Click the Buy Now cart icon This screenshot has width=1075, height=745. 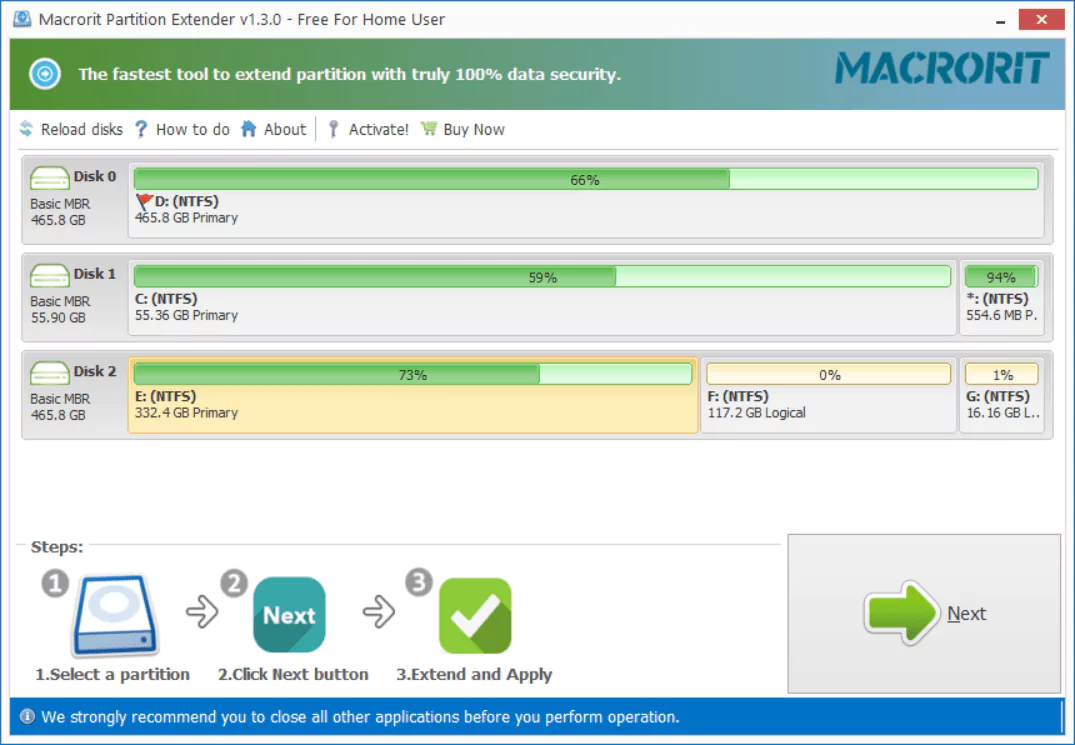tap(430, 129)
